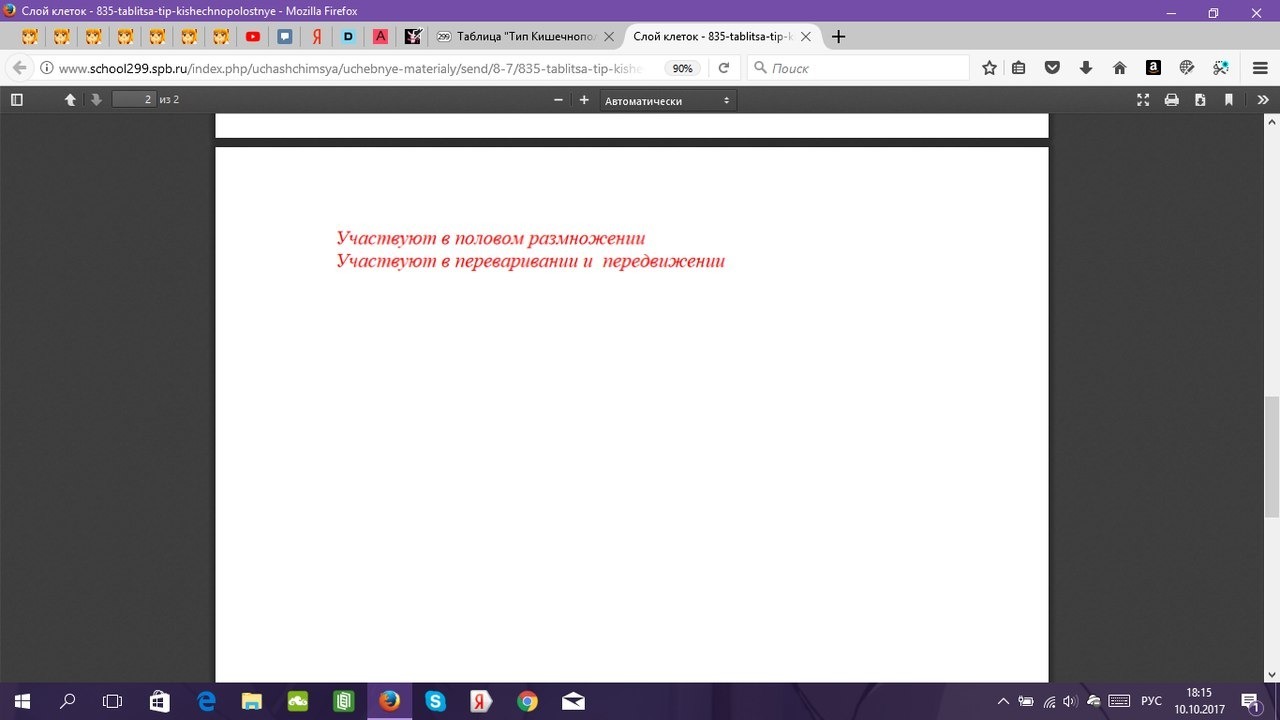Reset the 90% page zoom indicator
Image resolution: width=1280 pixels, height=720 pixels.
(682, 69)
